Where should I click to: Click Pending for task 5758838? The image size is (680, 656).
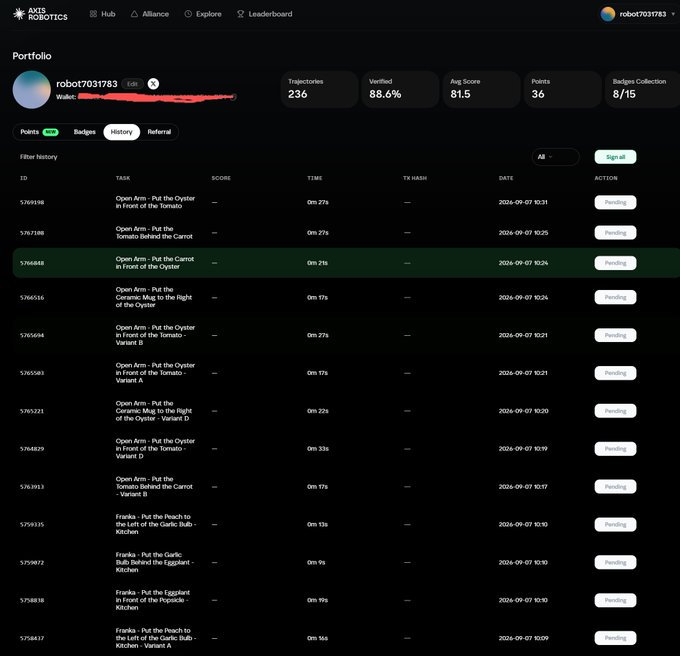(615, 600)
